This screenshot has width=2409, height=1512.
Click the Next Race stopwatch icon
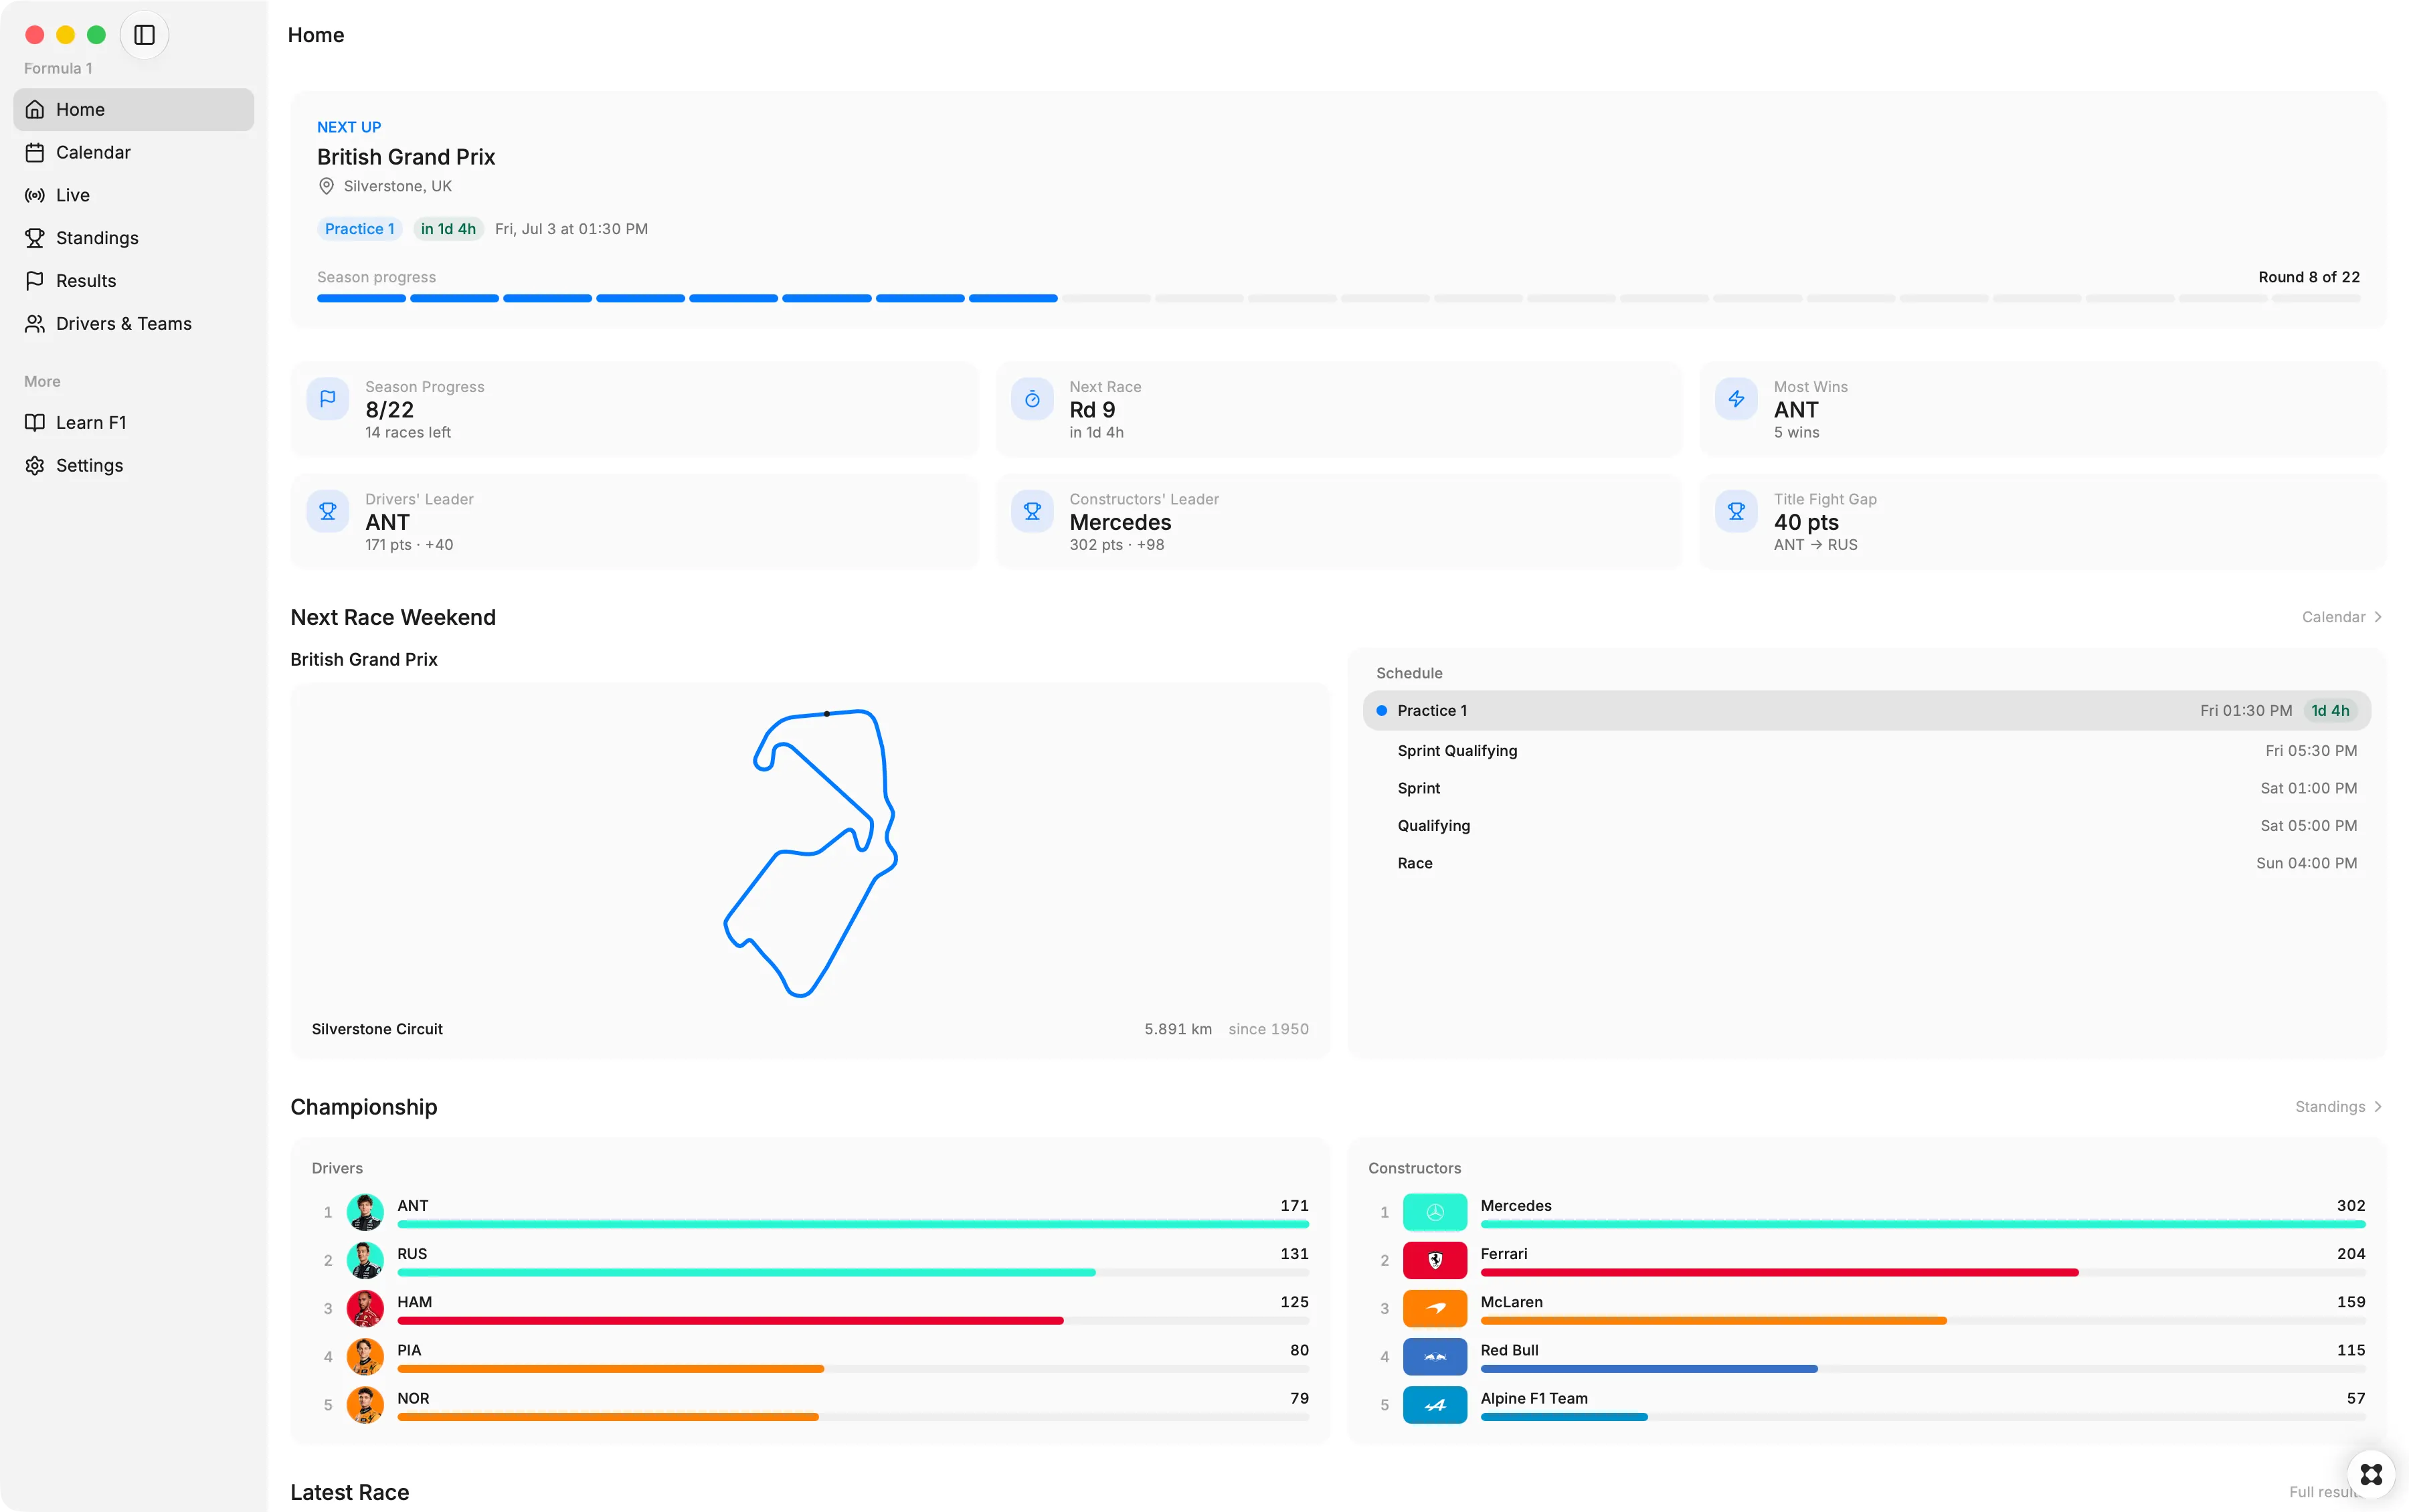[x=1032, y=399]
